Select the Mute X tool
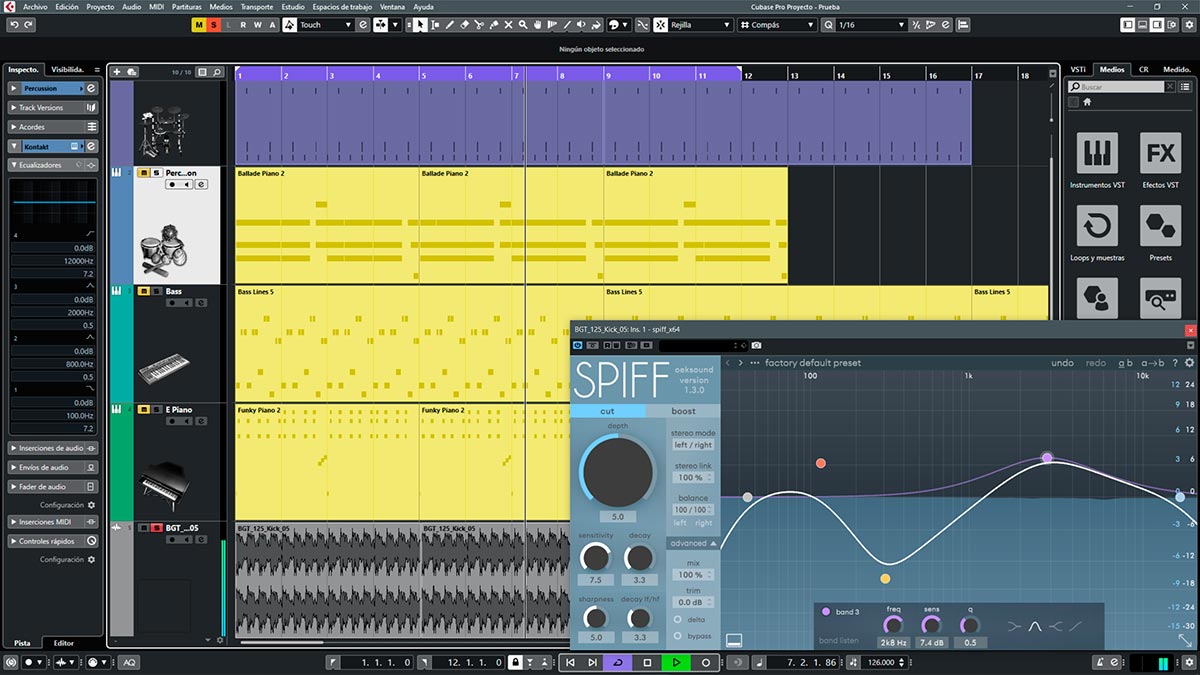This screenshot has width=1200, height=675. tap(508, 24)
